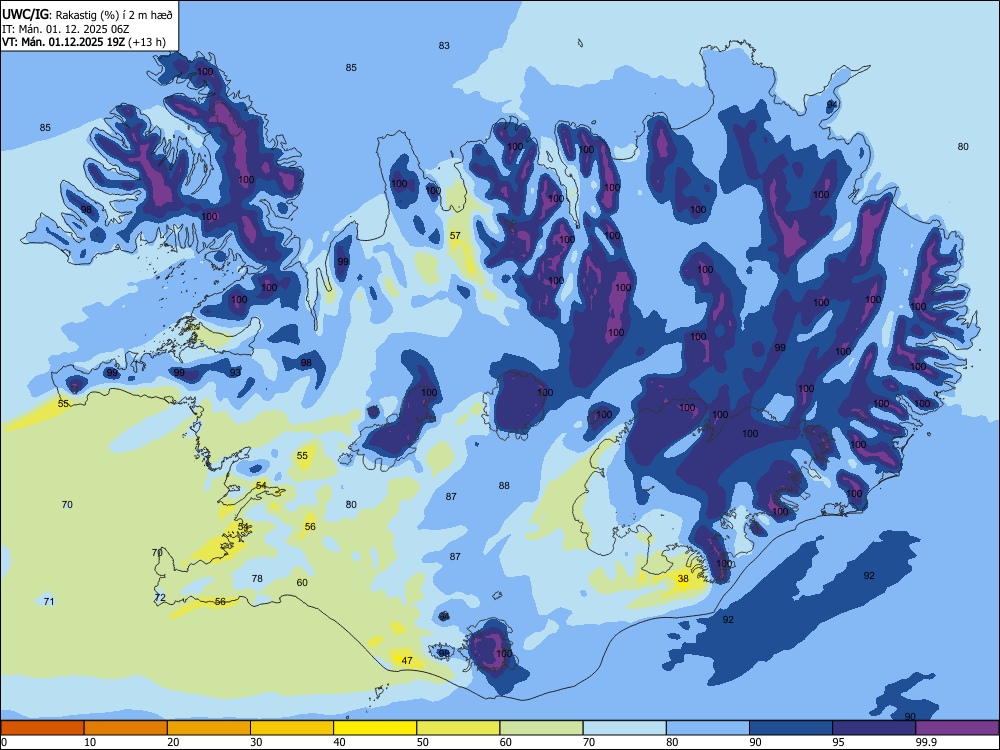Select the 30–40% golden legend swatch
Viewport: 1000px width, 750px height.
click(292, 728)
